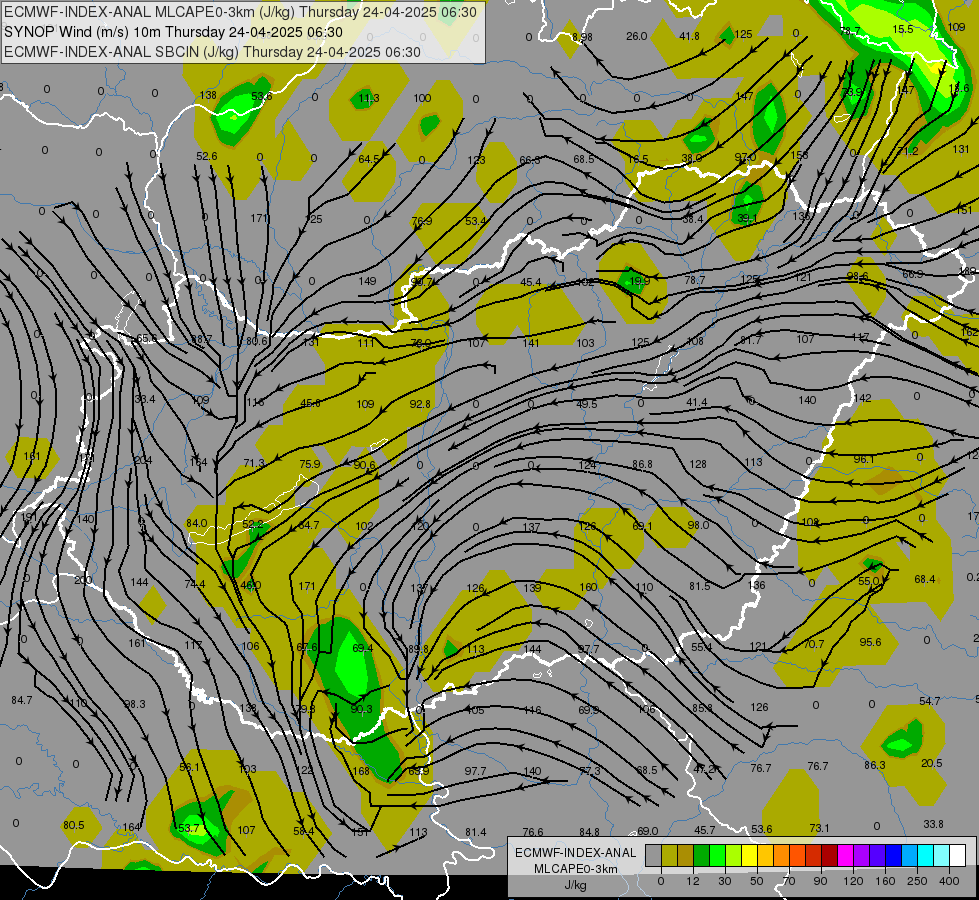The image size is (979, 900).
Task: Click the map value 49.5
Action: tap(586, 404)
